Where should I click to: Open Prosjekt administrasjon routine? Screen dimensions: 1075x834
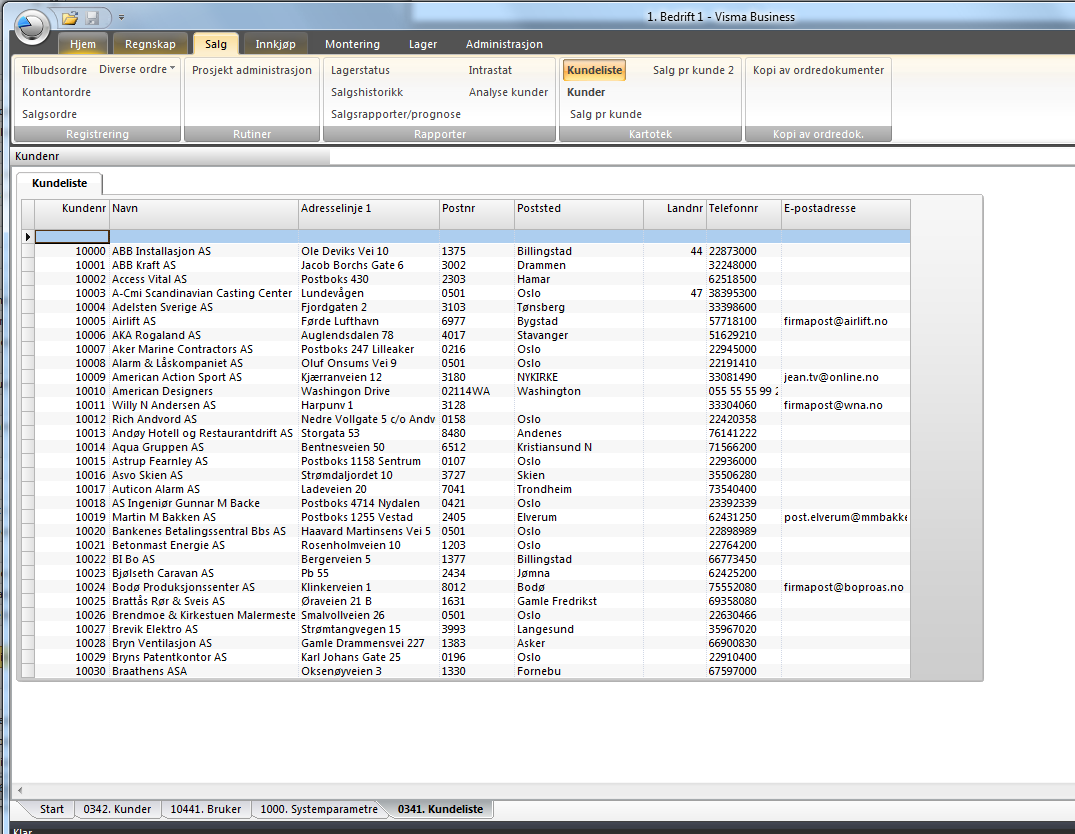tap(252, 70)
